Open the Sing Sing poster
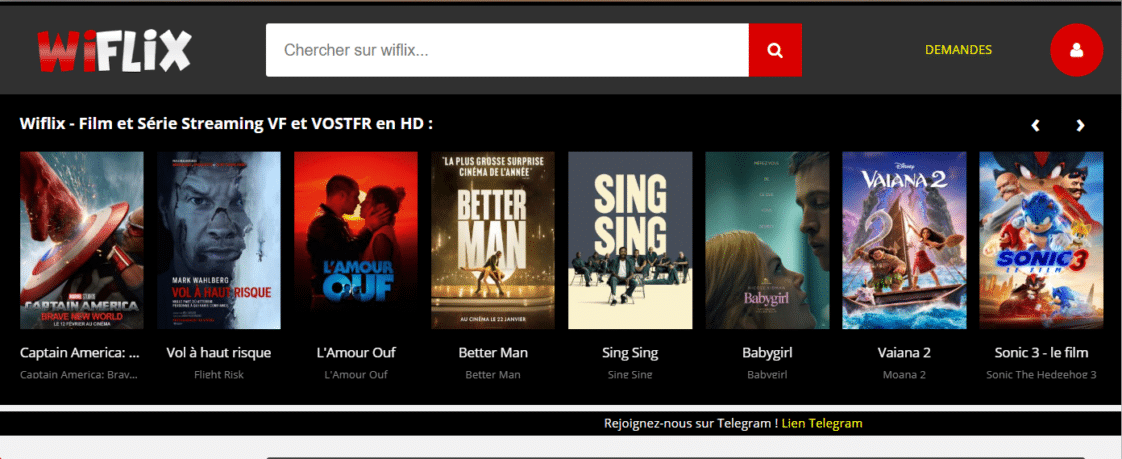1122x459 pixels. 630,240
